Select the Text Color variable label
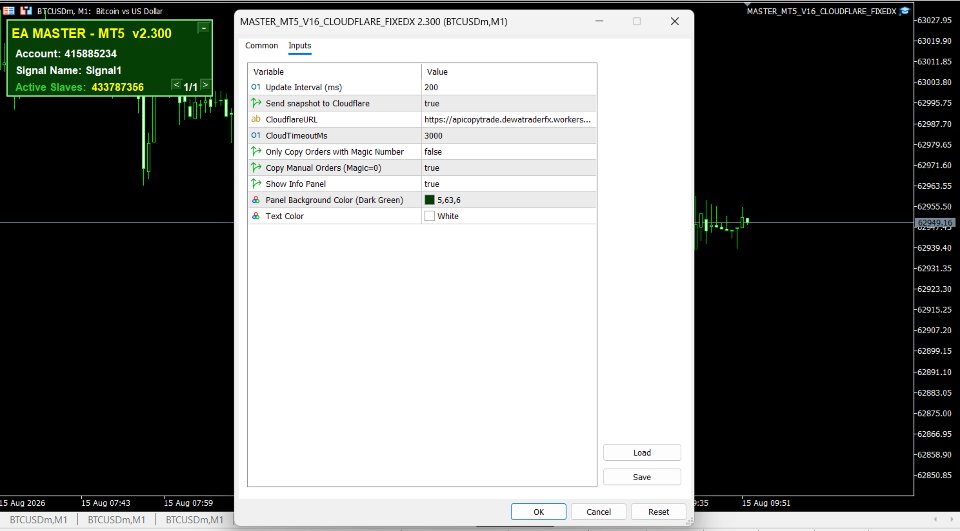Screen dimensions: 960x531 pyautogui.click(x=284, y=216)
